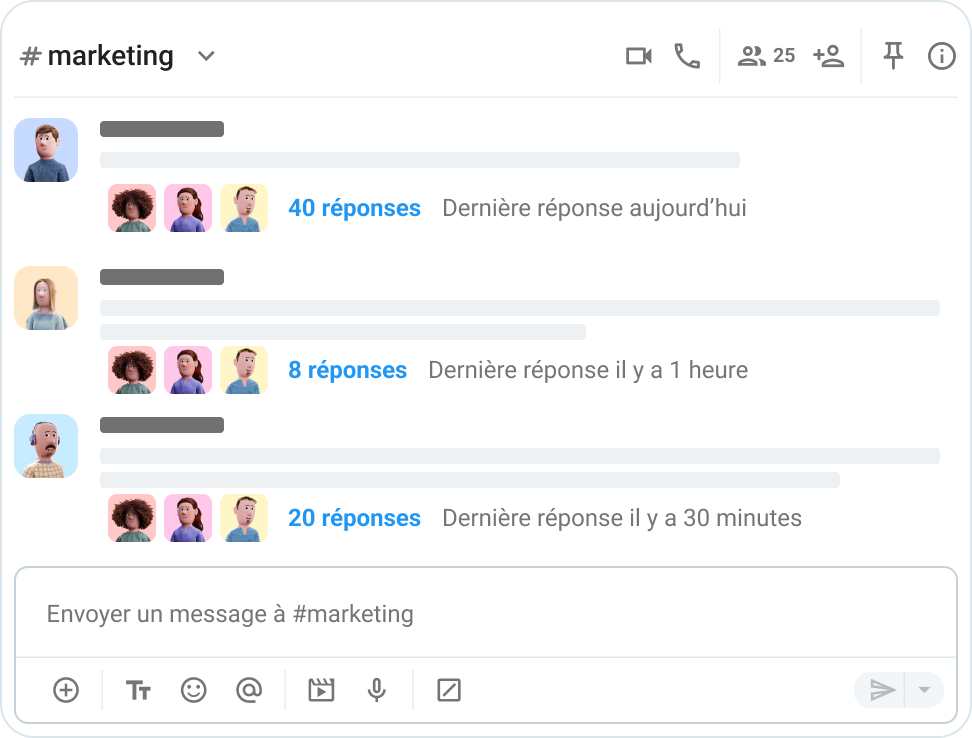Start a voice call with the phone icon
The width and height of the screenshot is (972, 738).
tap(687, 56)
